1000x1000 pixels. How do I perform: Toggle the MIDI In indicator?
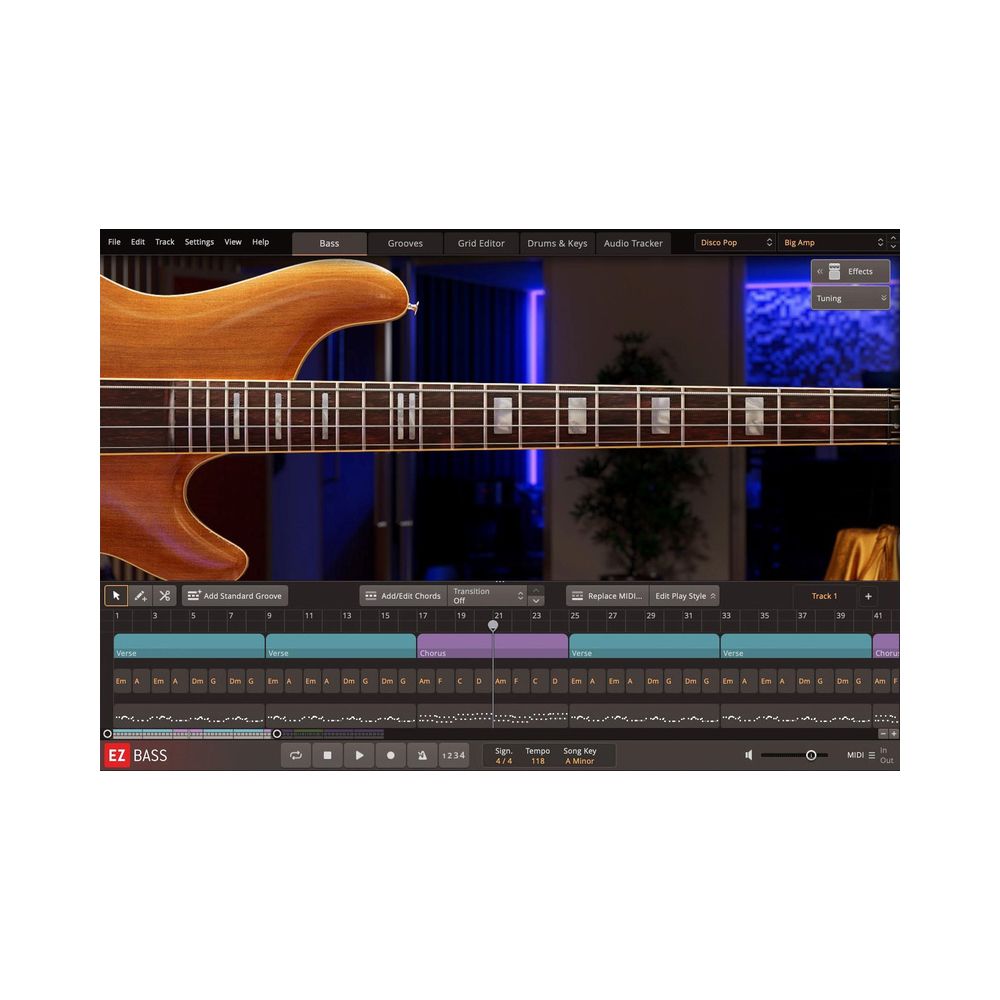[x=885, y=750]
